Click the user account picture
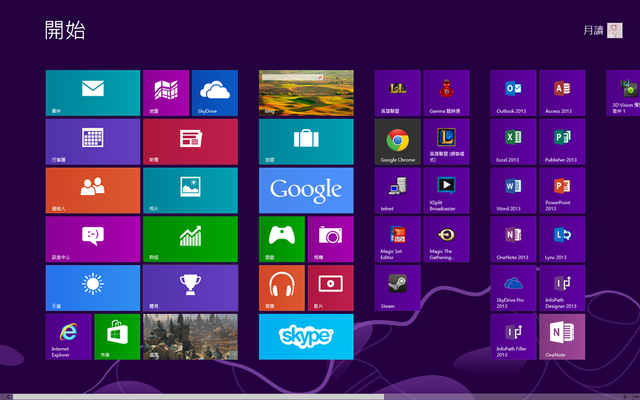Screen dimensions: 640x400 click(x=615, y=31)
